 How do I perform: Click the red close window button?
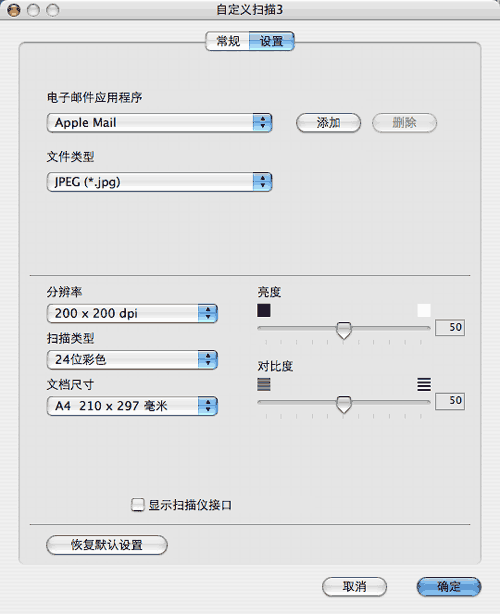[x=14, y=10]
